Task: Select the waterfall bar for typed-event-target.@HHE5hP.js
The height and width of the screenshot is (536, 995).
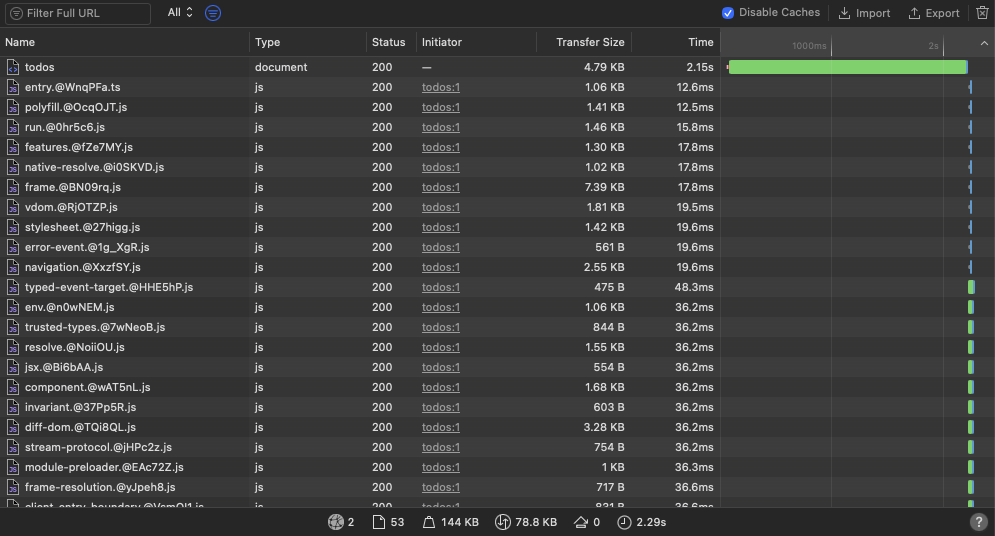Action: point(971,287)
